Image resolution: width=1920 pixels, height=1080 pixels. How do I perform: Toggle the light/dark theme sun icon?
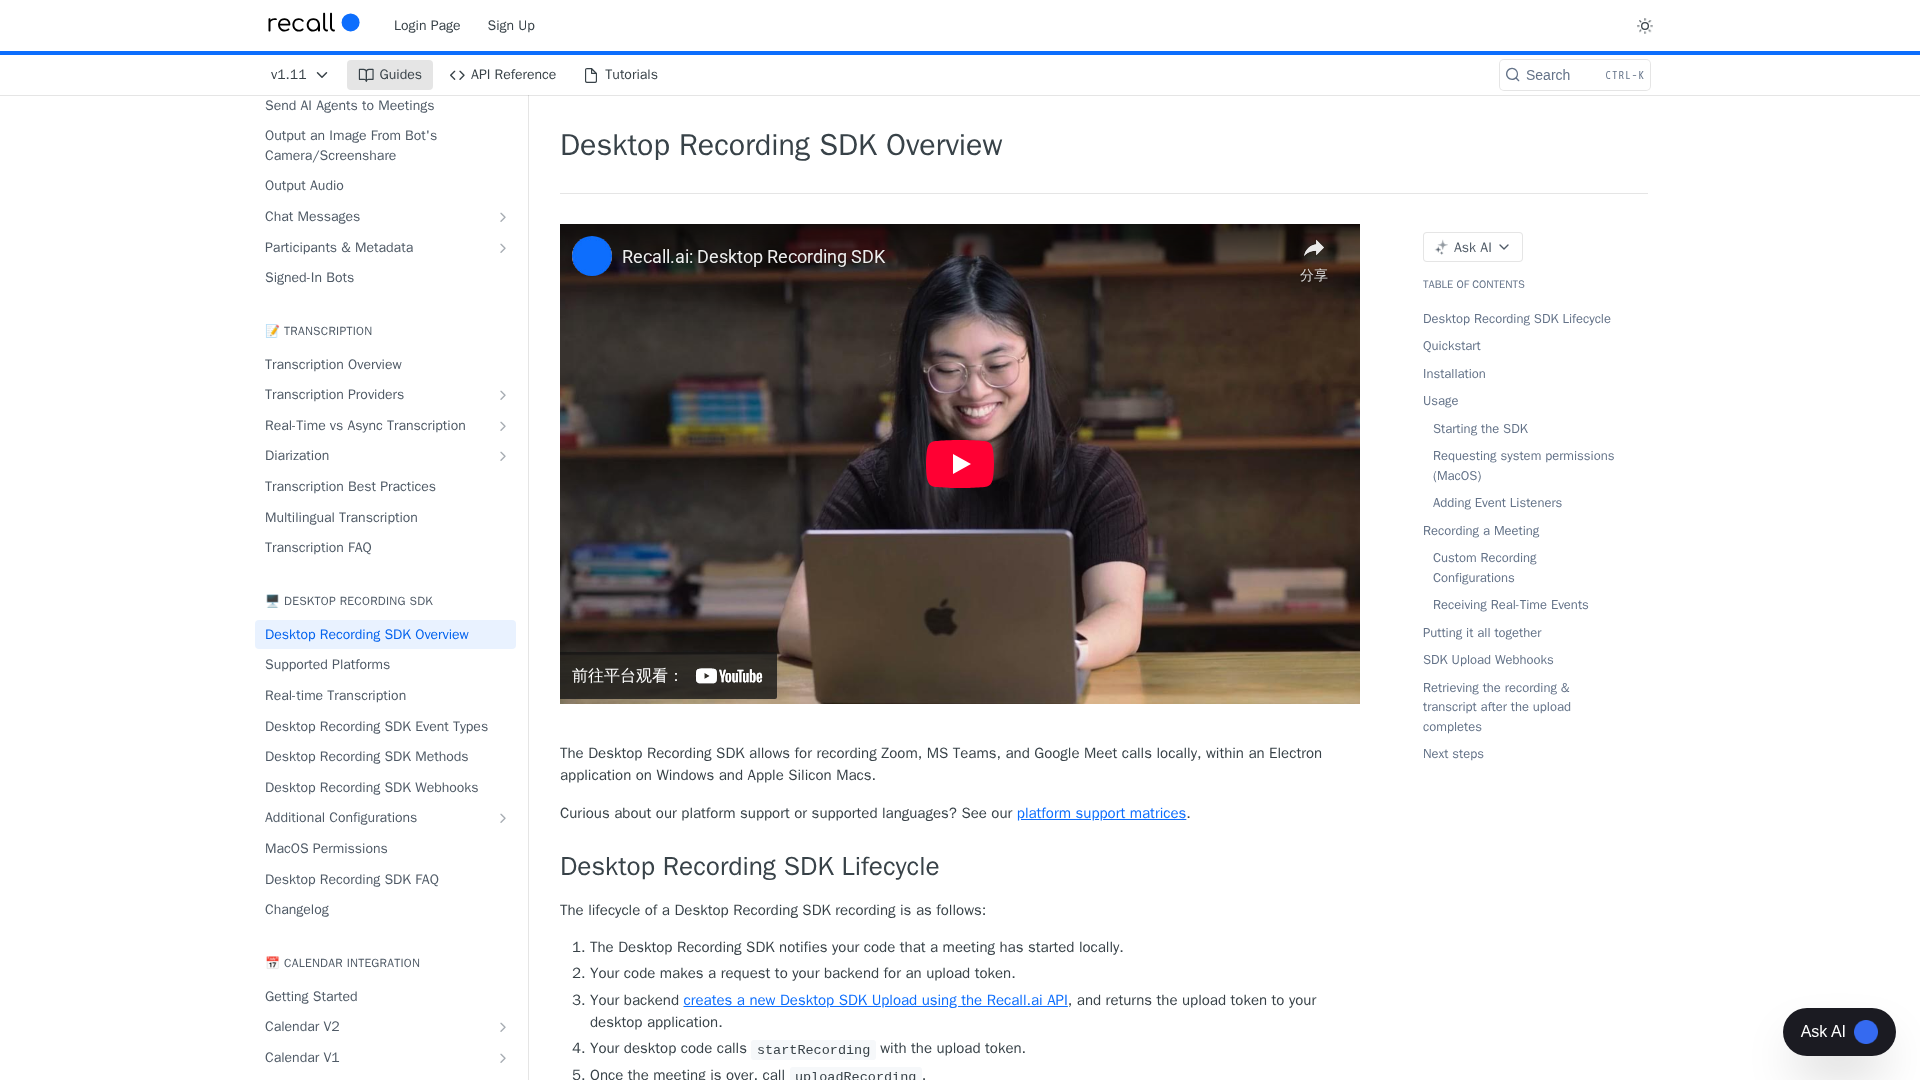tap(1644, 26)
